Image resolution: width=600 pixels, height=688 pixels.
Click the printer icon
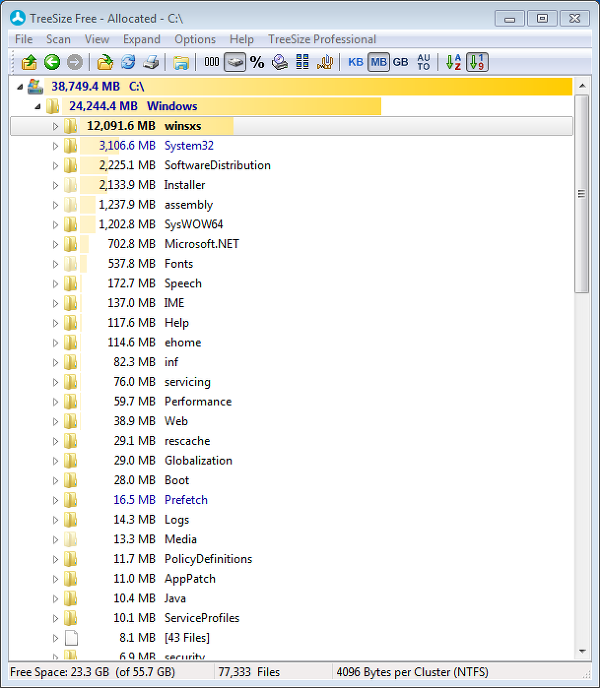pyautogui.click(x=151, y=62)
